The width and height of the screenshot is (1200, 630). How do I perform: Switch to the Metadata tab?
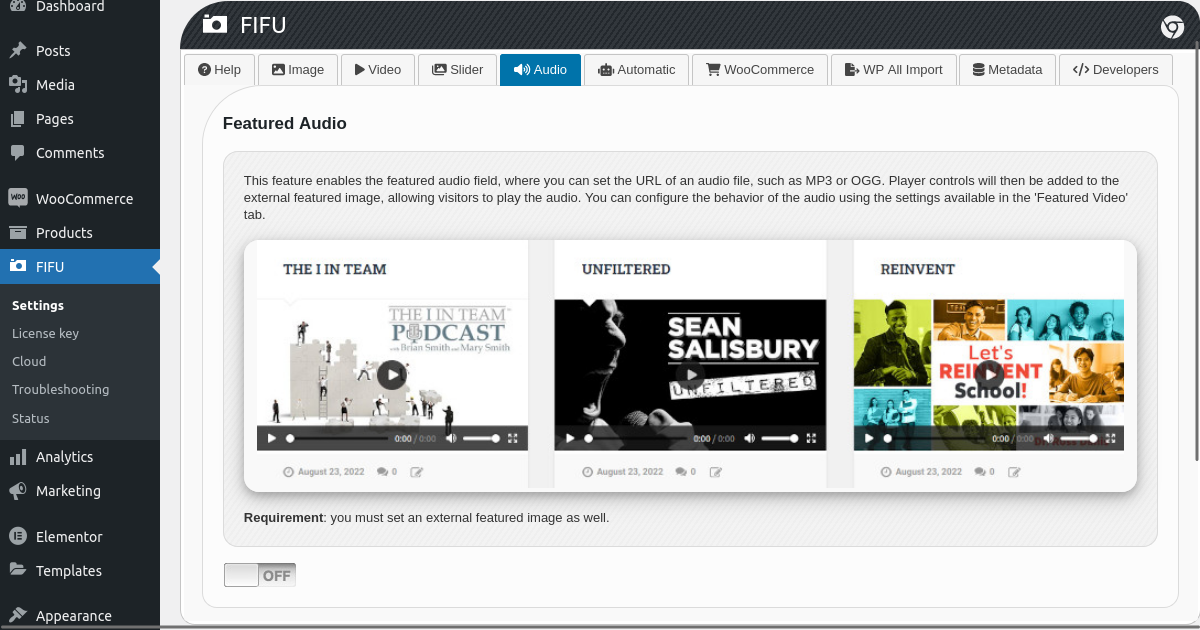[1007, 70]
